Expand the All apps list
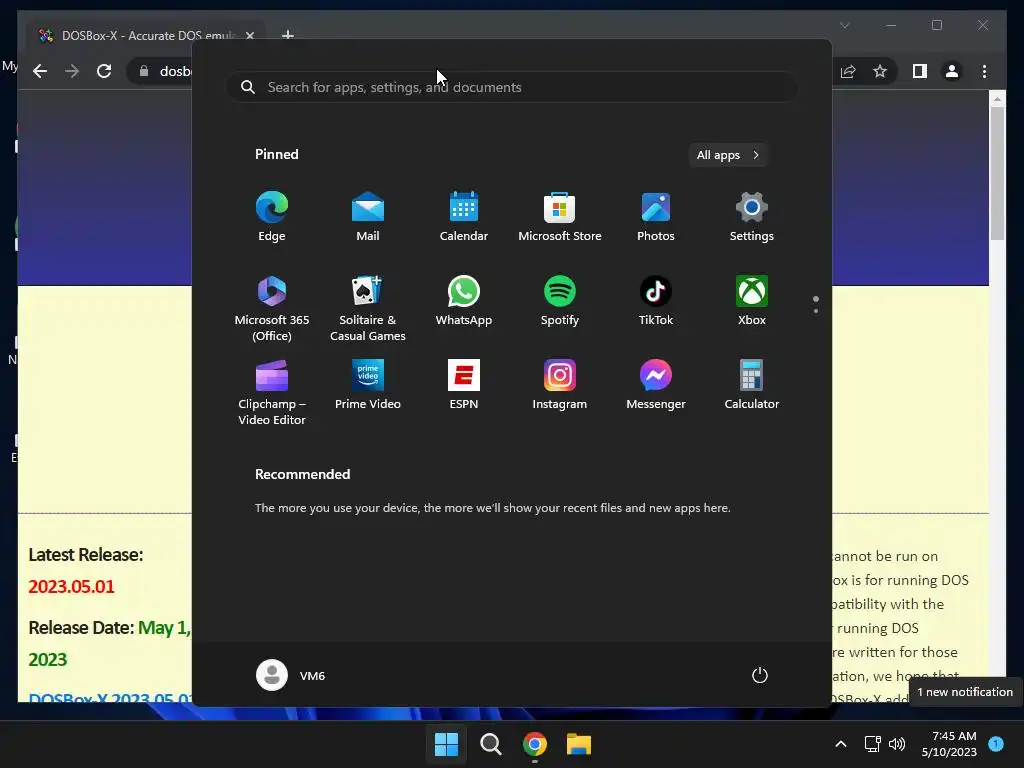This screenshot has width=1024, height=768. 728,155
